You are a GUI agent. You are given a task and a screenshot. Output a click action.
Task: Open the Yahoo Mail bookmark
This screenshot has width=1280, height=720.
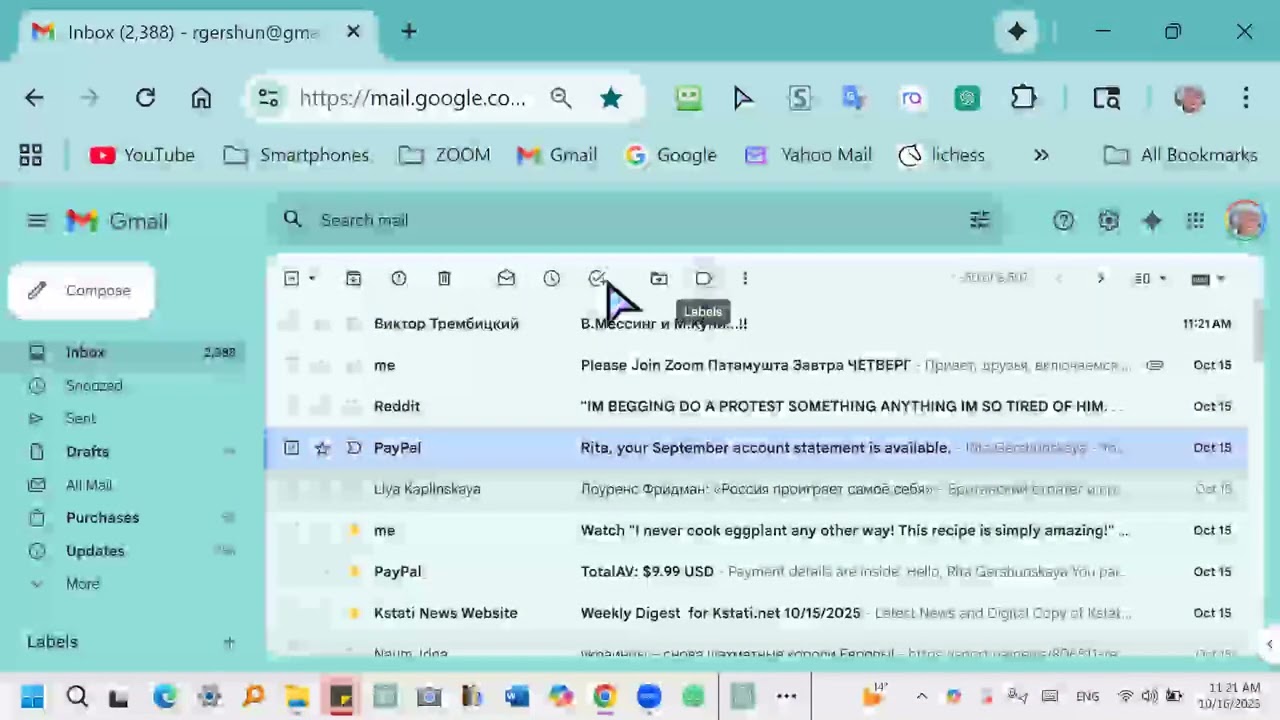click(809, 155)
